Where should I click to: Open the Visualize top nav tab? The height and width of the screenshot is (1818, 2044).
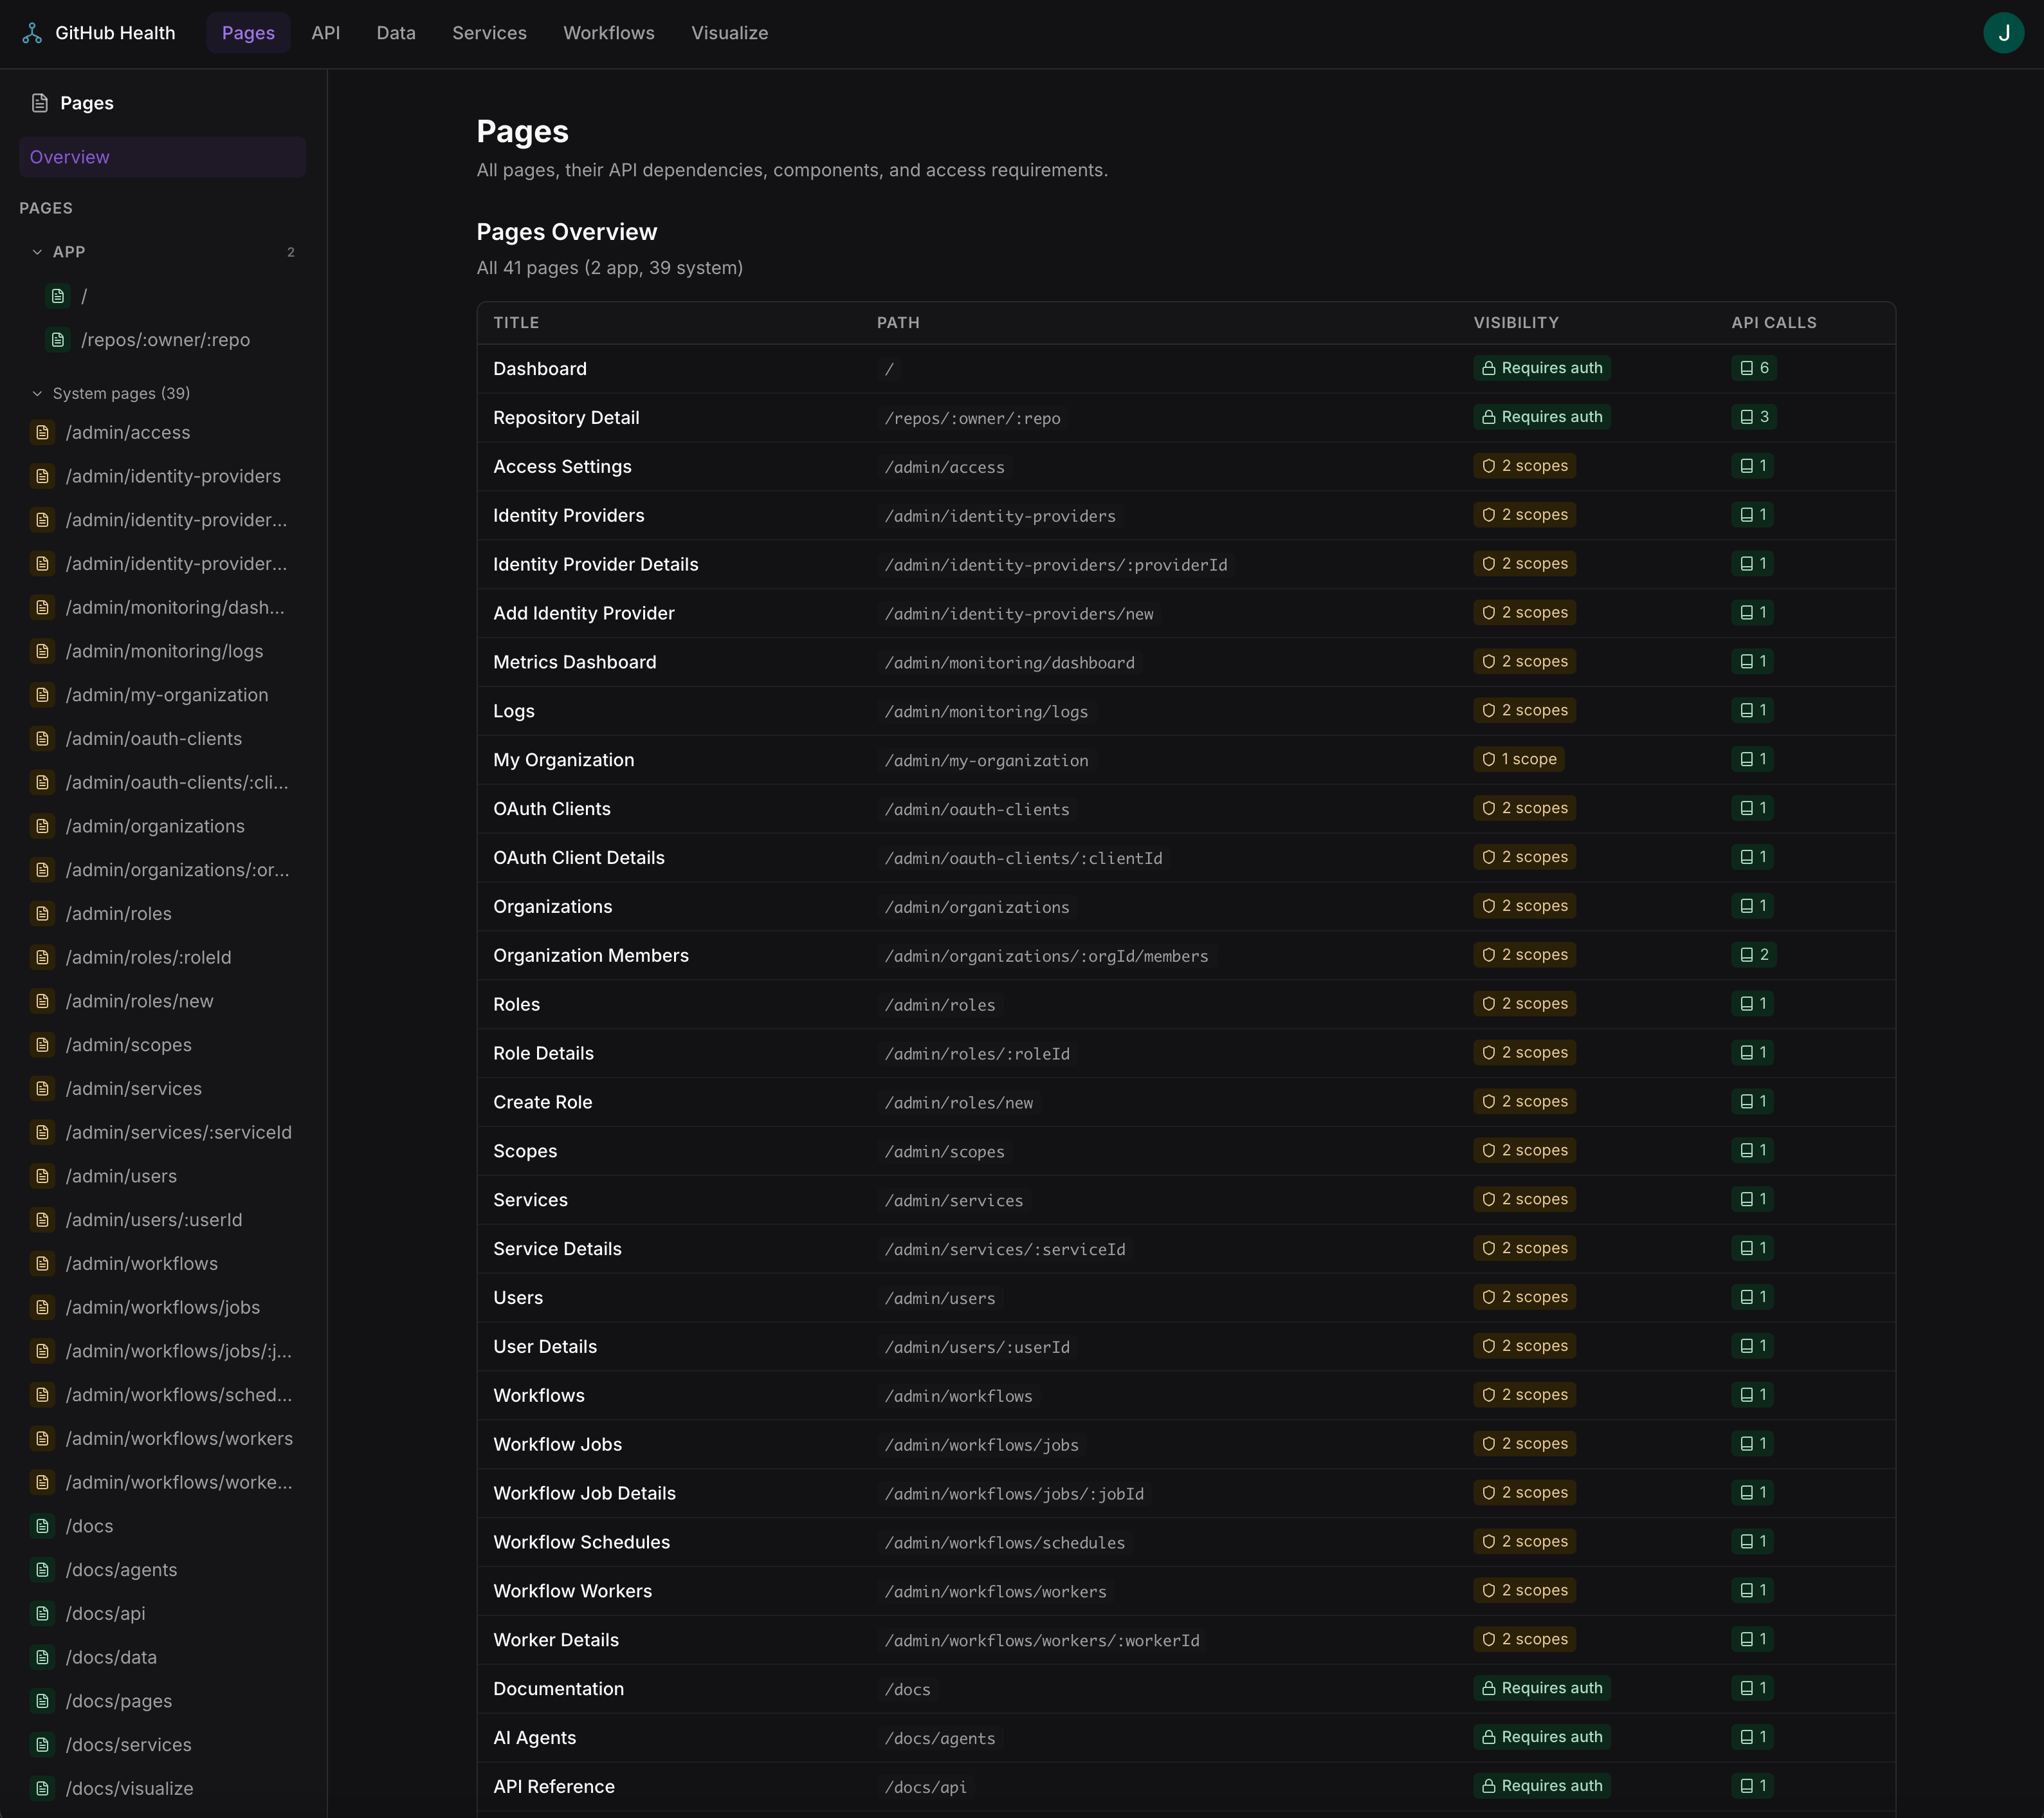[x=730, y=33]
